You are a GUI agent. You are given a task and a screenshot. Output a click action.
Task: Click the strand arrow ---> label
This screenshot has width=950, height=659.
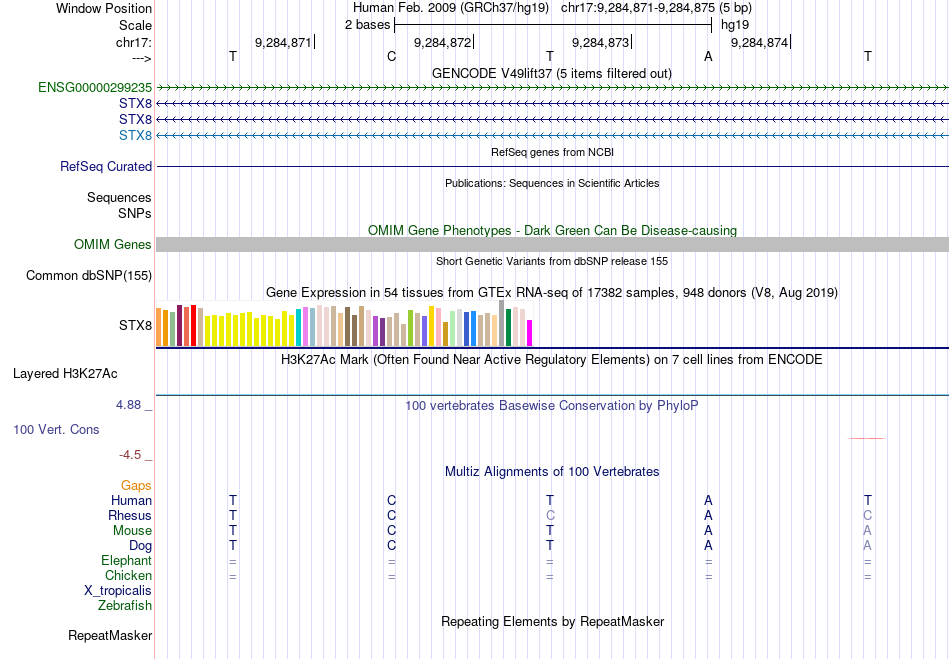click(x=142, y=59)
